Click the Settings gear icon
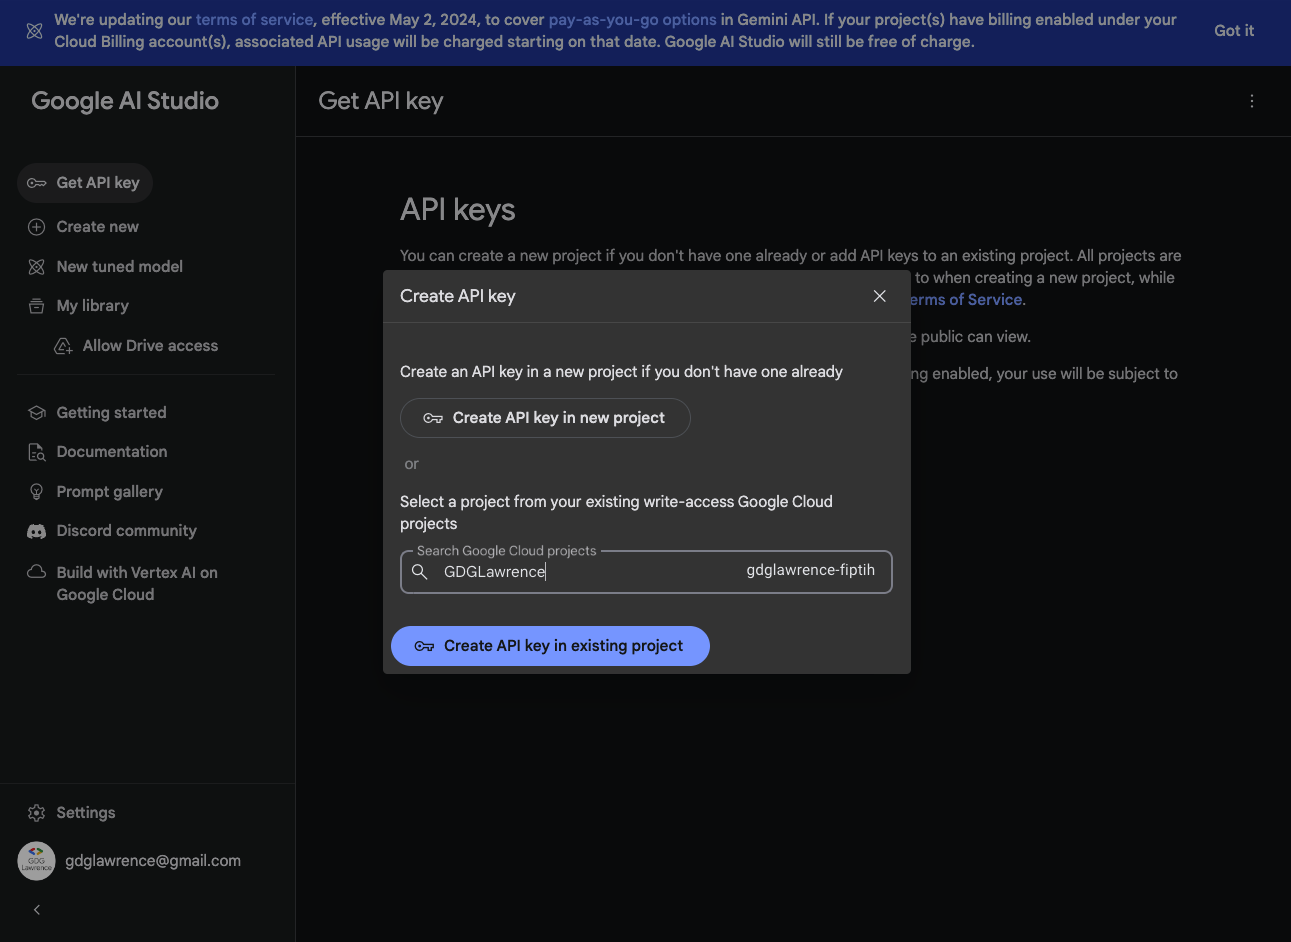1291x942 pixels. [x=37, y=813]
